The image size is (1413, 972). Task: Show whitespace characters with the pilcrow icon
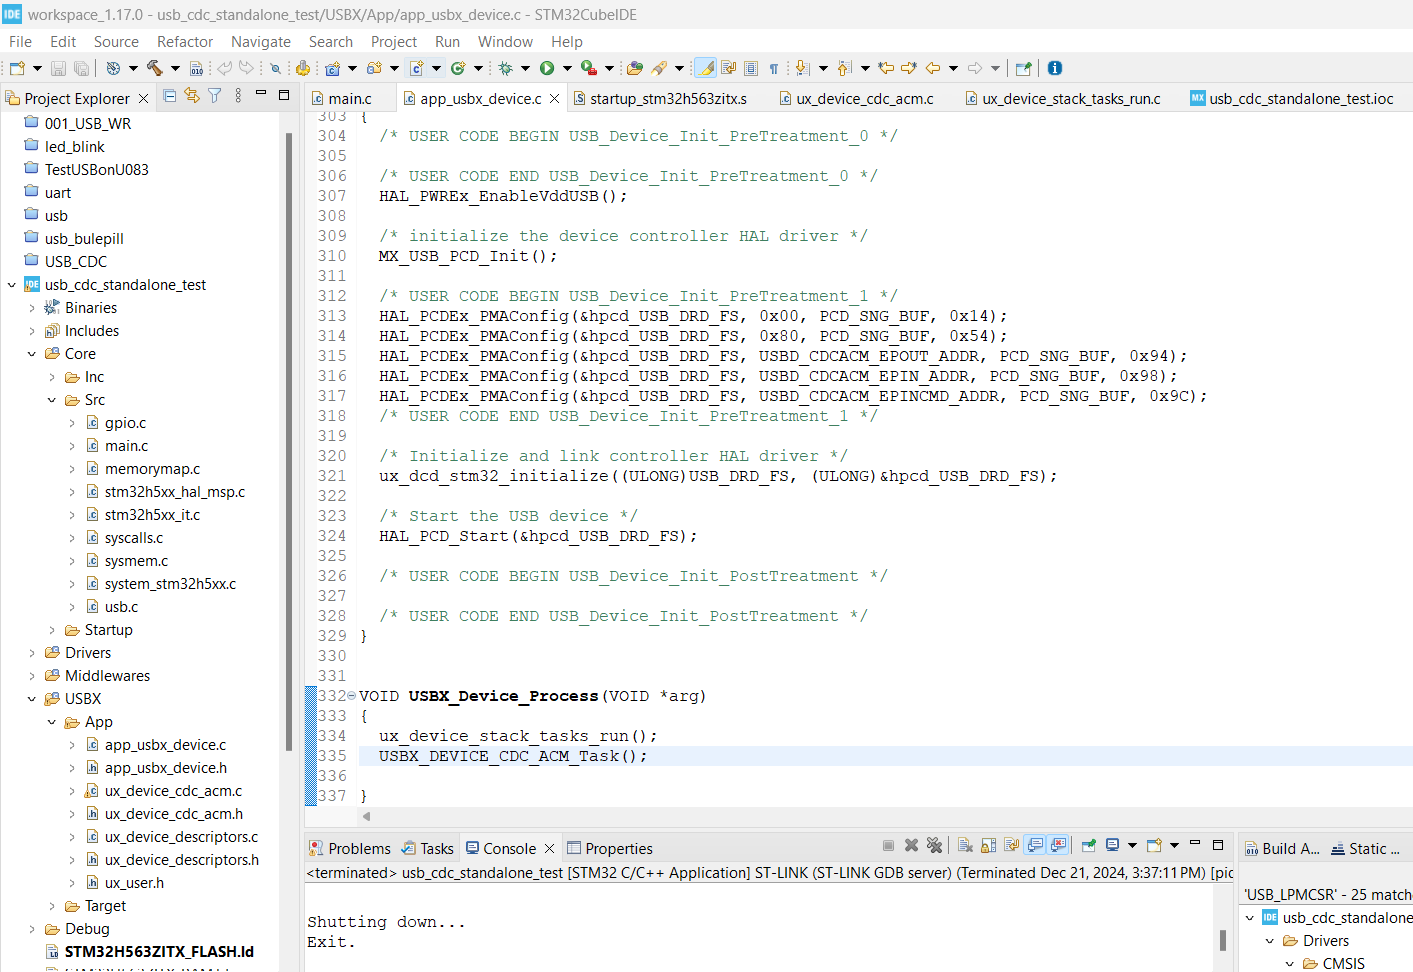pyautogui.click(x=773, y=68)
